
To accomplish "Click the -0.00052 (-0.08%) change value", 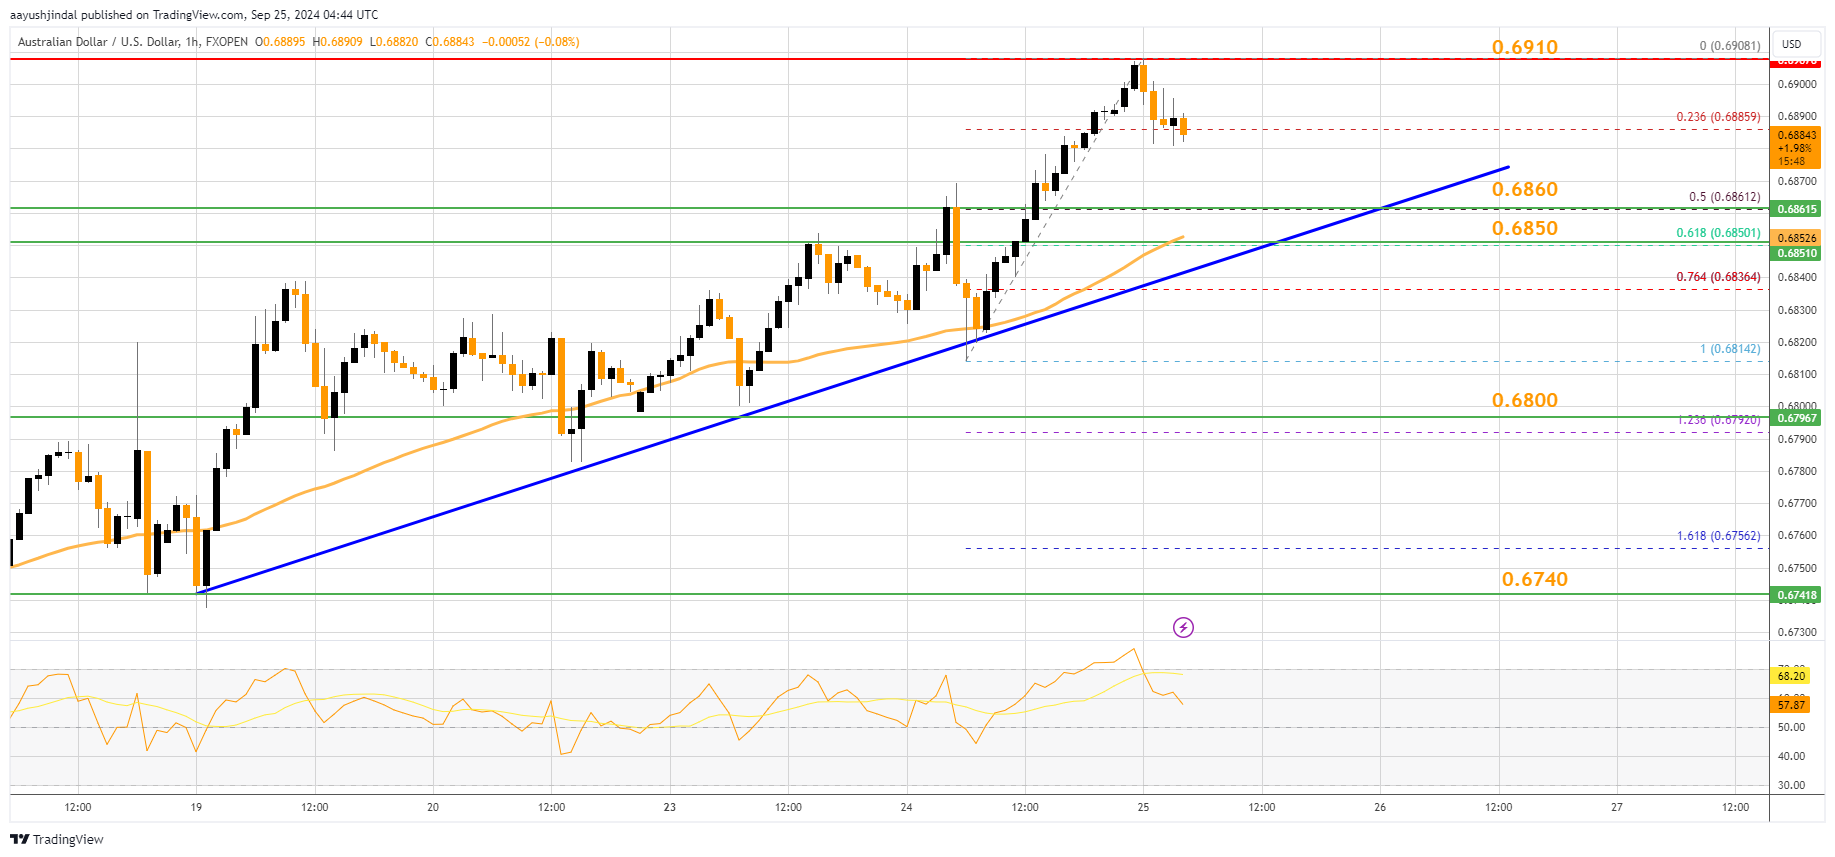I will coord(531,42).
